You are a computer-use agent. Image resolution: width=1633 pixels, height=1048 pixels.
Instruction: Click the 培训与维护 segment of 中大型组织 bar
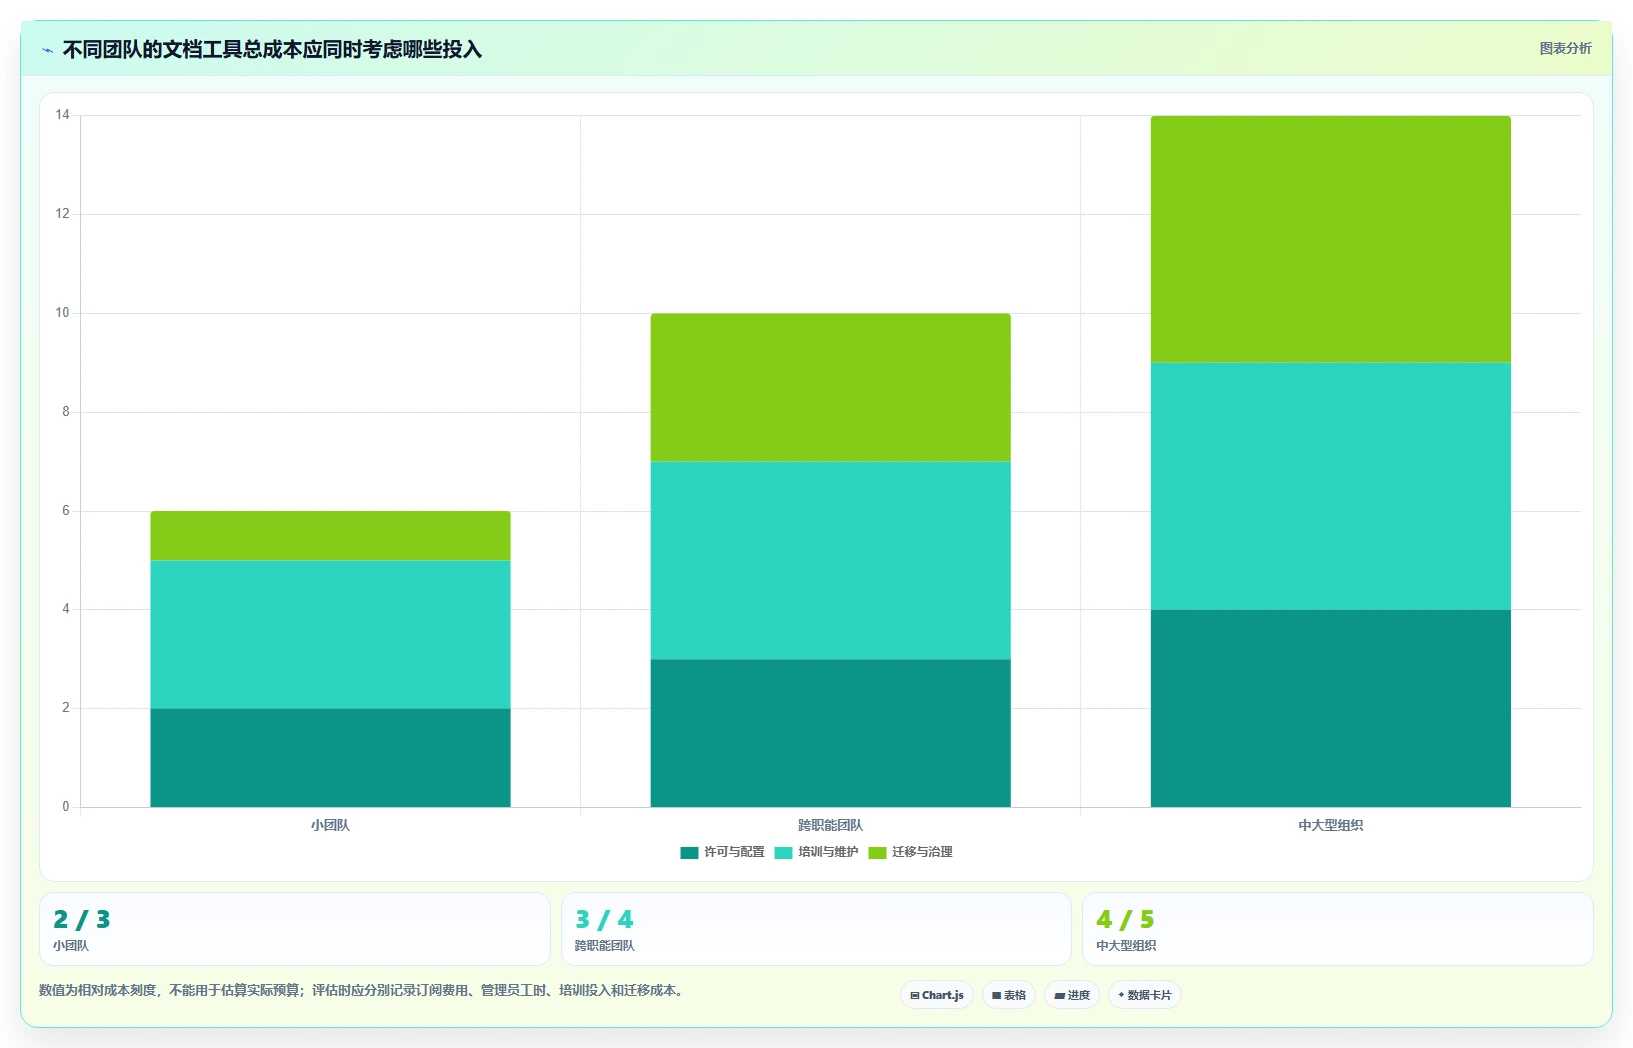1330,486
